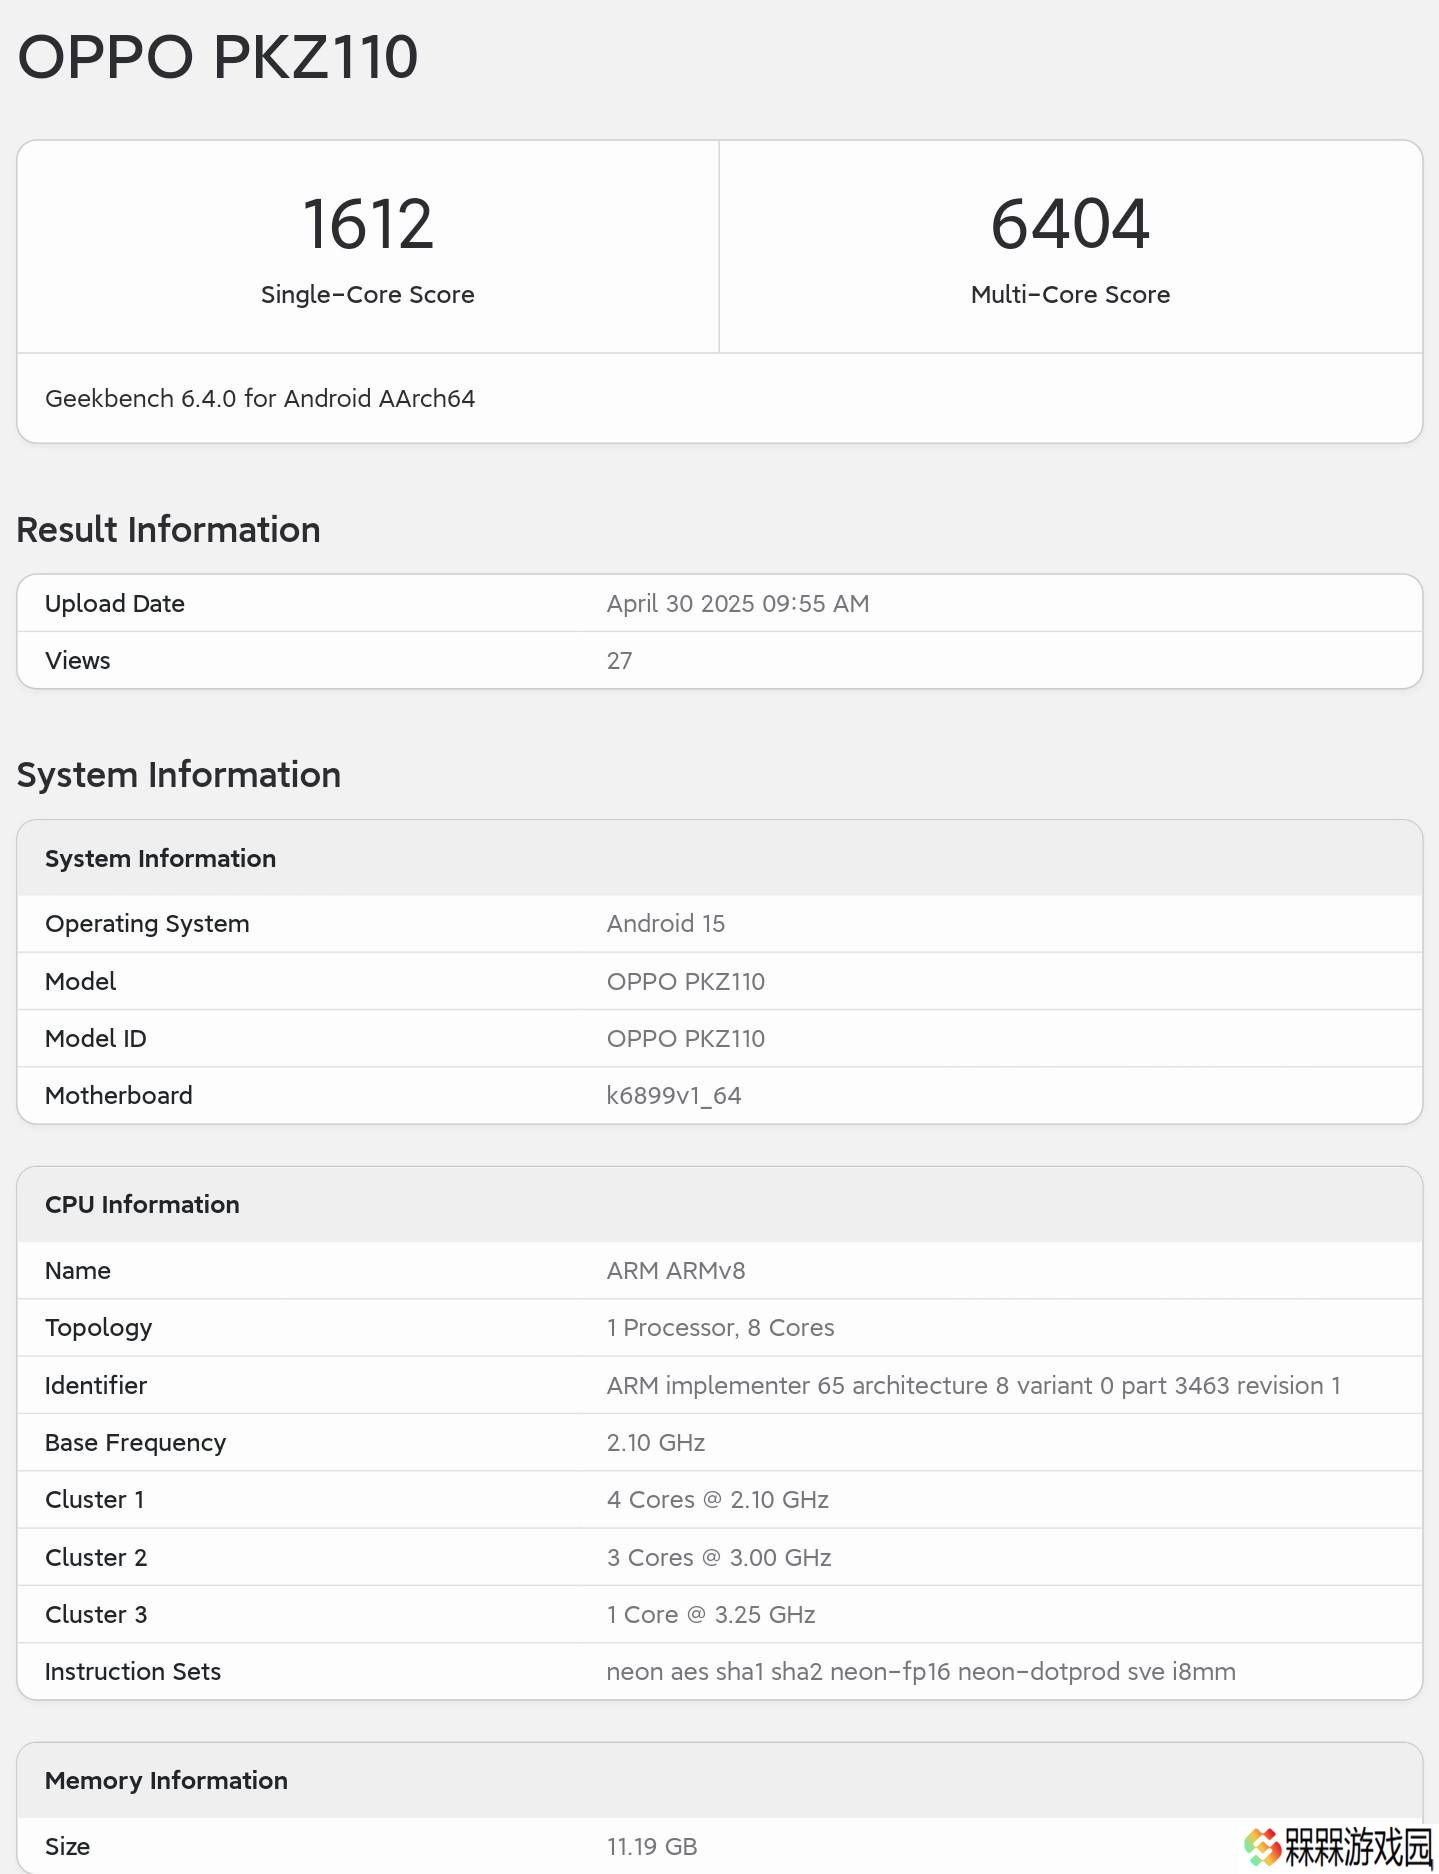This screenshot has width=1439, height=1874.
Task: Select the 3 Cores @ 3.00 GHz value
Action: tap(719, 1558)
